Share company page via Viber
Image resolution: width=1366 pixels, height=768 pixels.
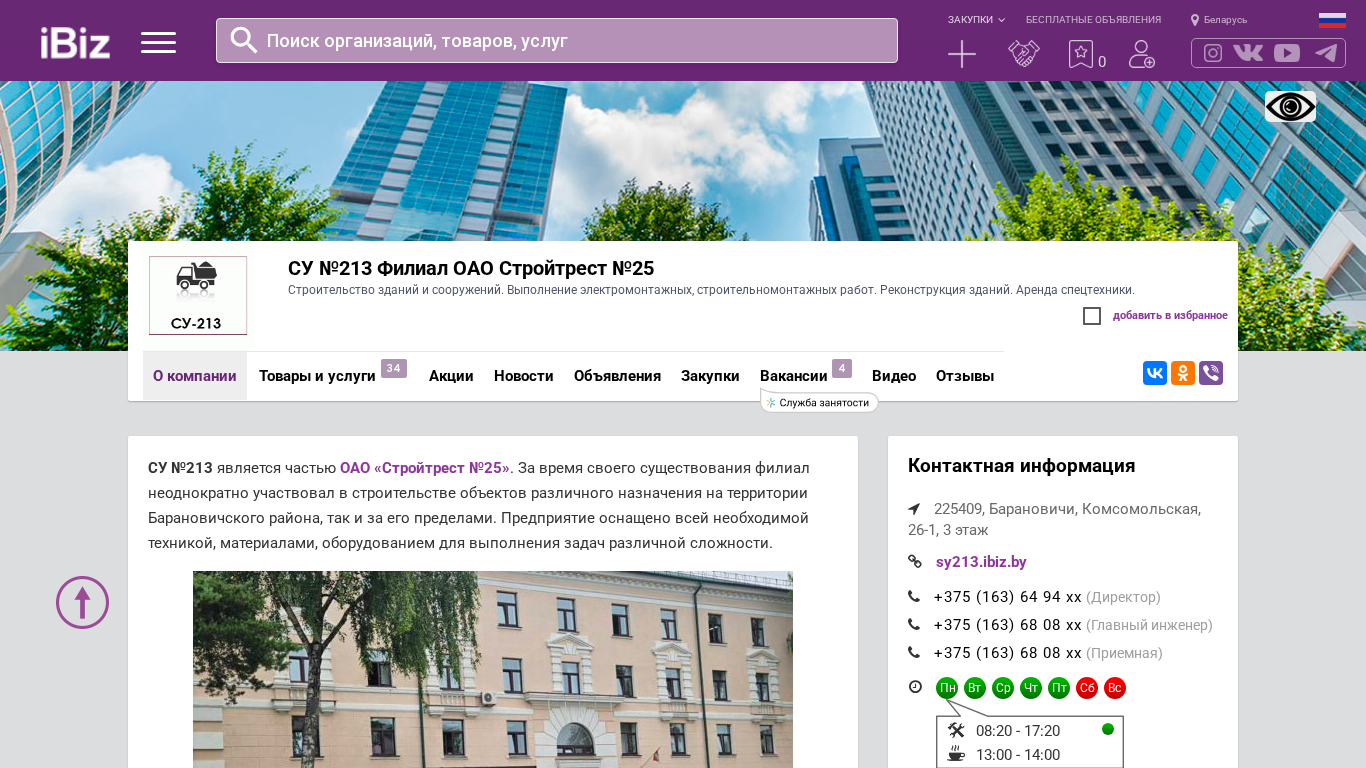click(1211, 373)
